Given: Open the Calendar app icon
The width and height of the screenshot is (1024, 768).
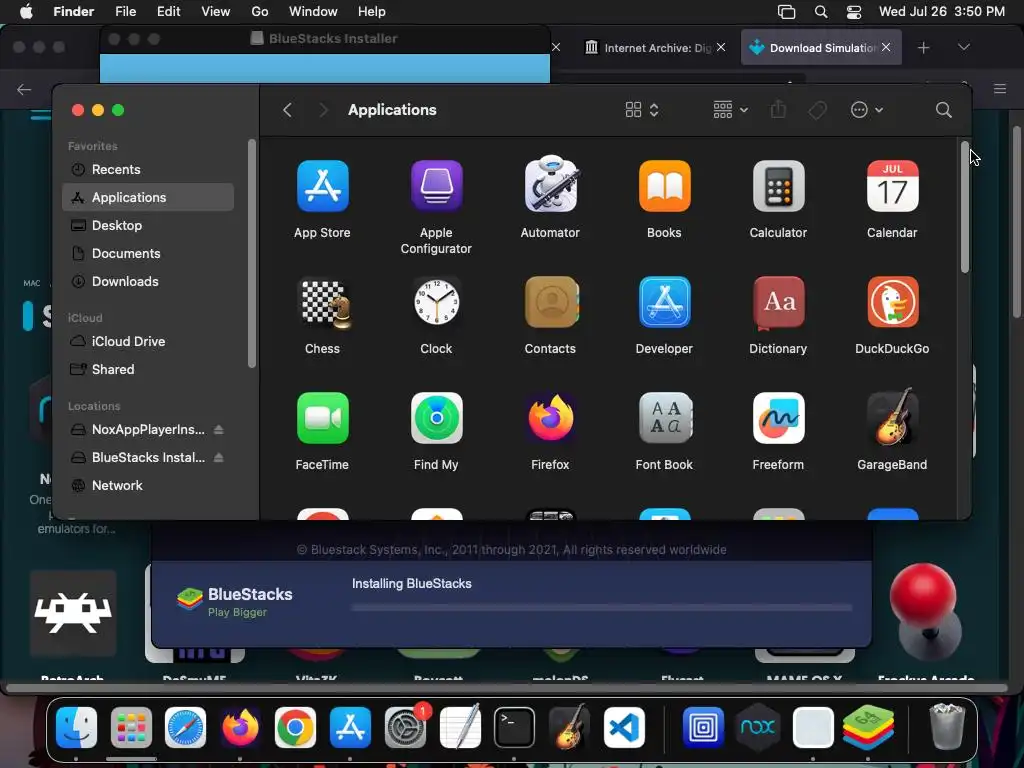Looking at the screenshot, I should coord(892,187).
